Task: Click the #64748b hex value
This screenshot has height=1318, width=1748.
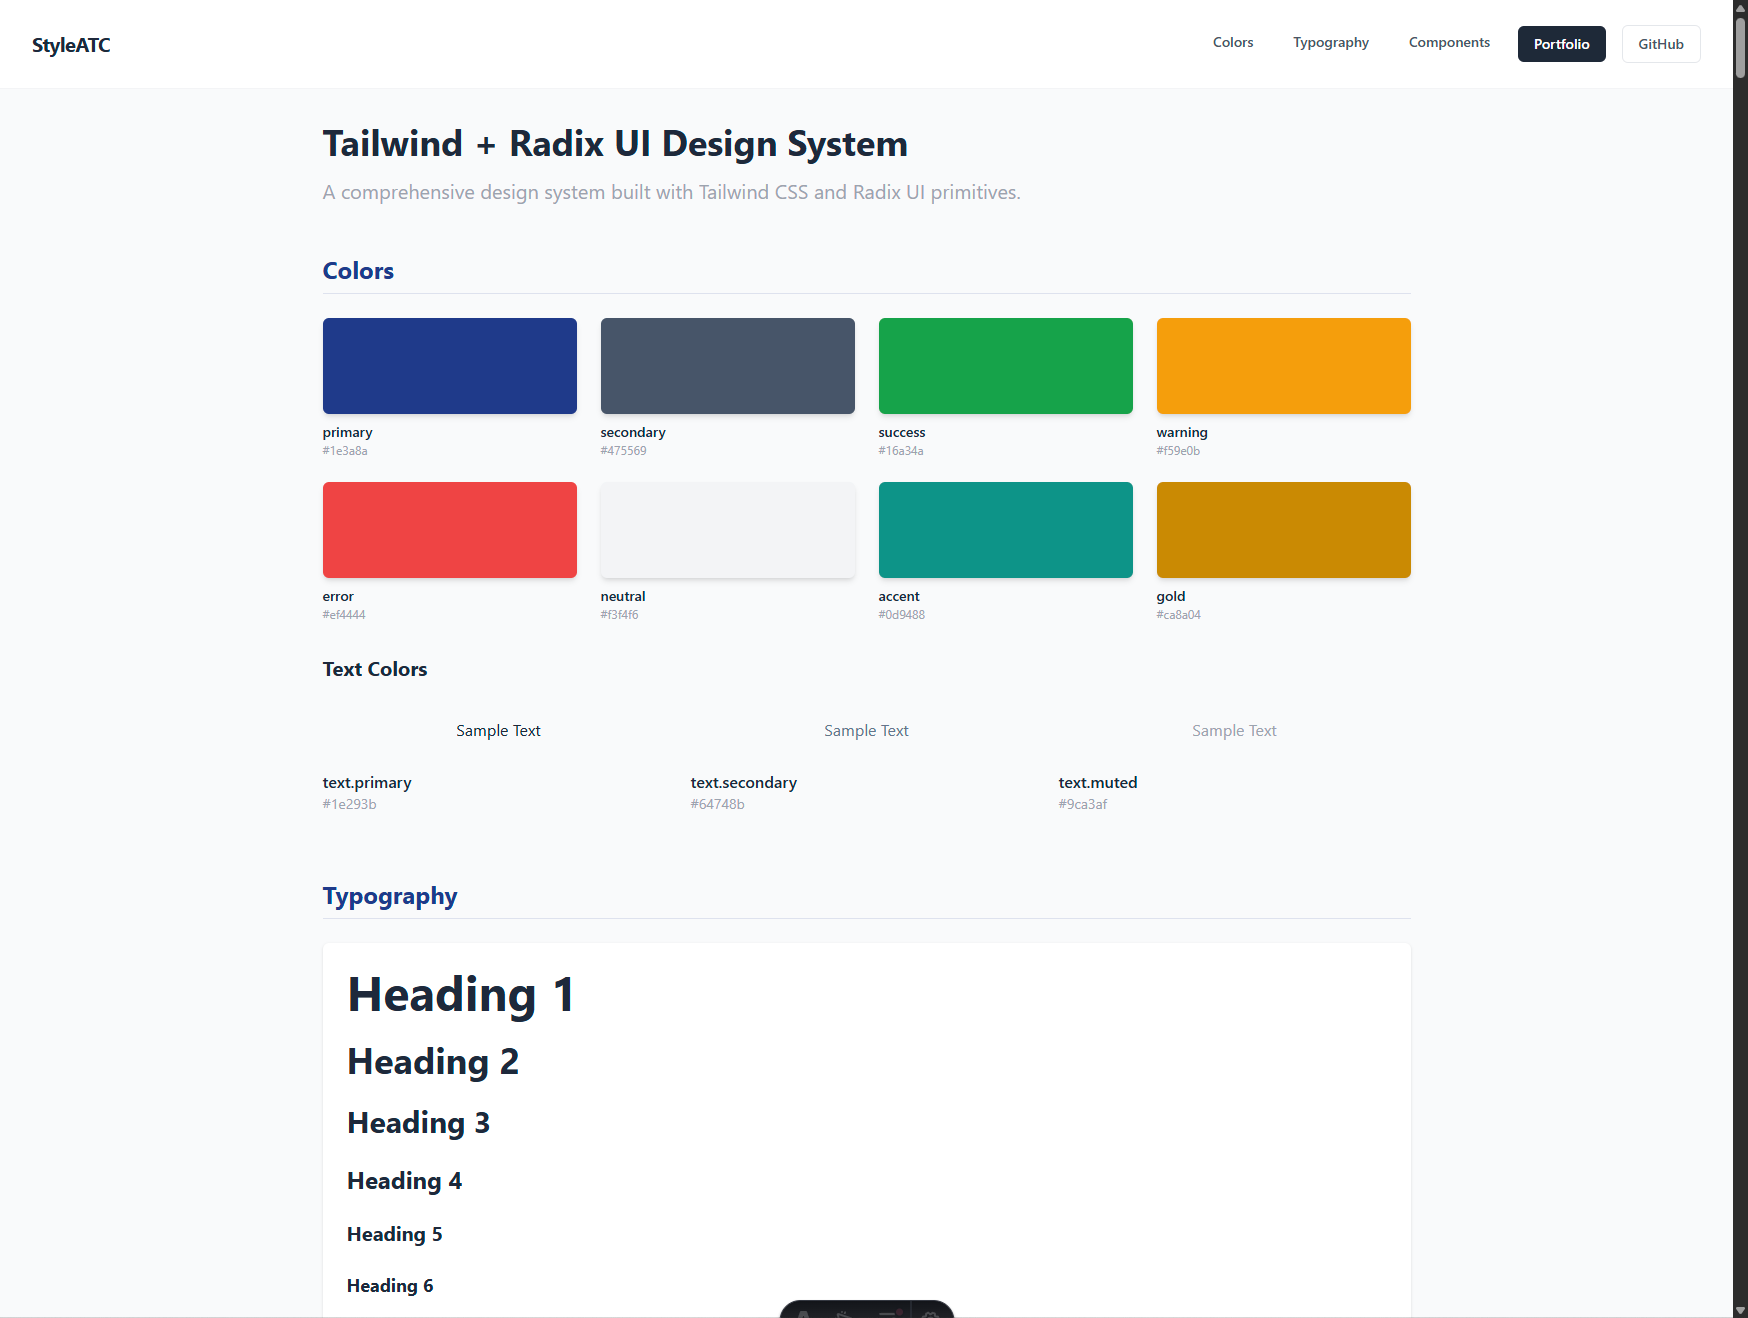Action: (717, 804)
